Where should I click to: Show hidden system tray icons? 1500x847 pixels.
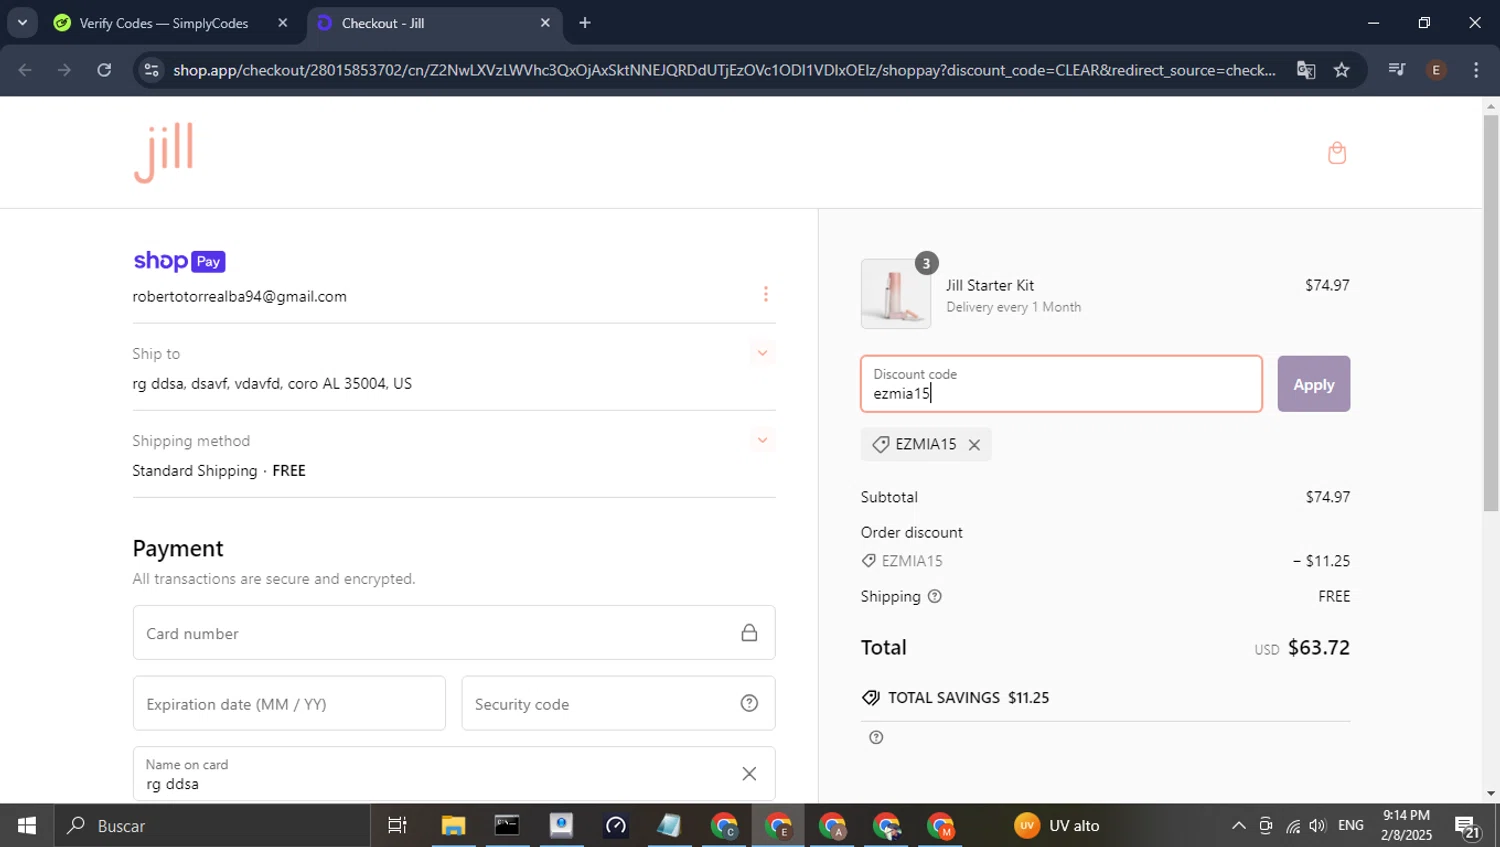coord(1239,826)
